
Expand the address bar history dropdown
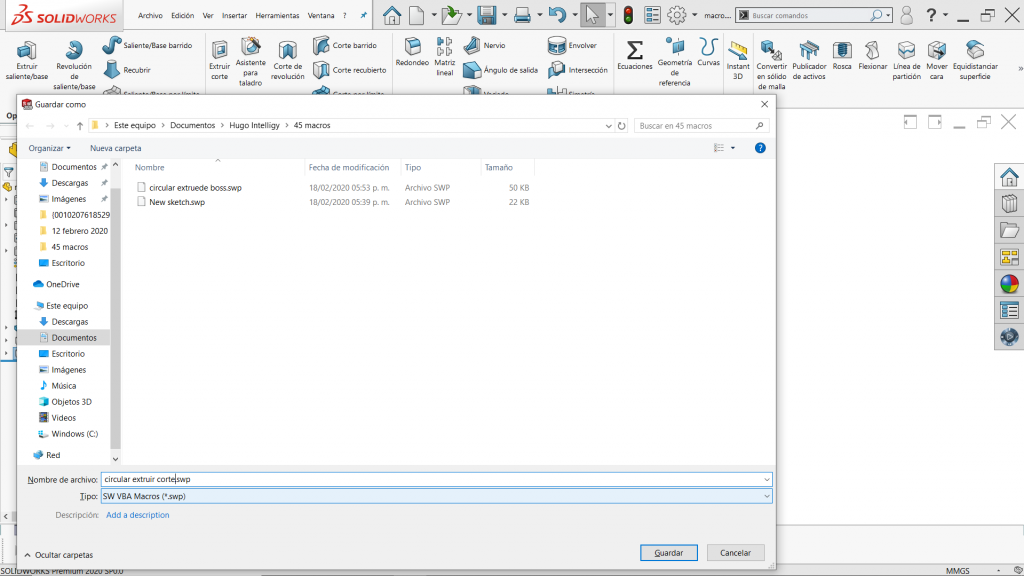point(608,125)
